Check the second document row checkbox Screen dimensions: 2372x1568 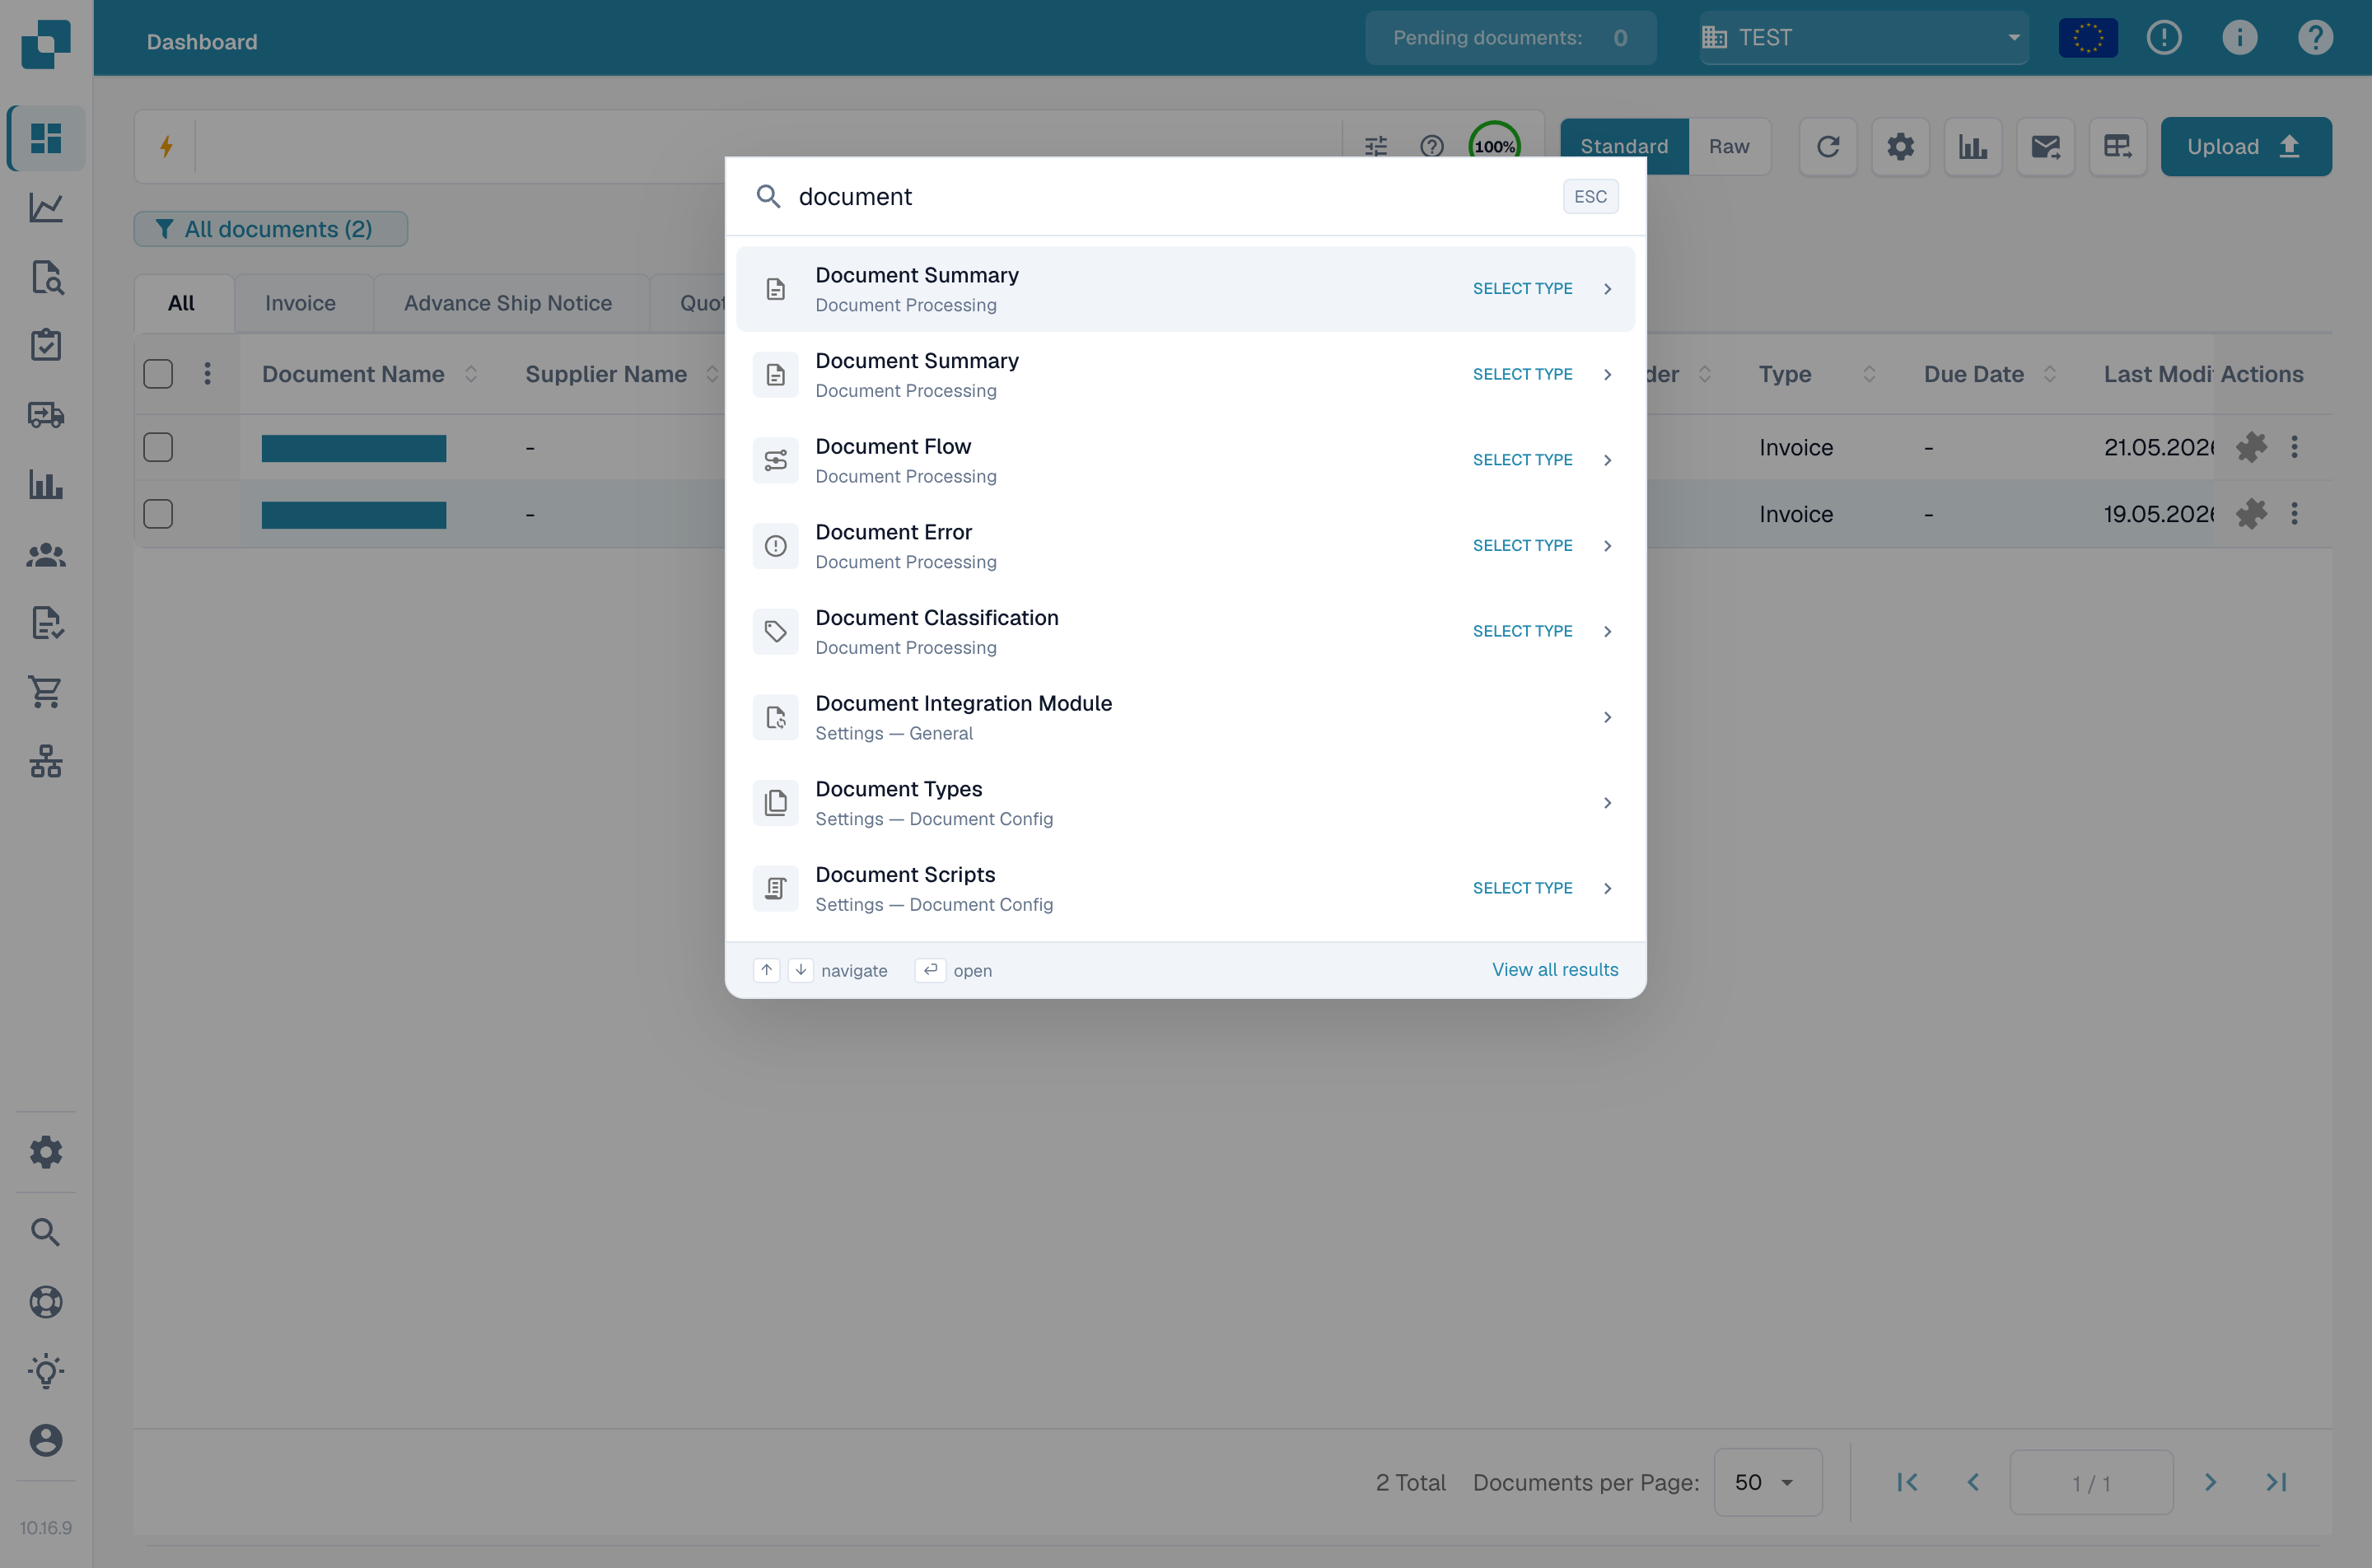(x=158, y=514)
